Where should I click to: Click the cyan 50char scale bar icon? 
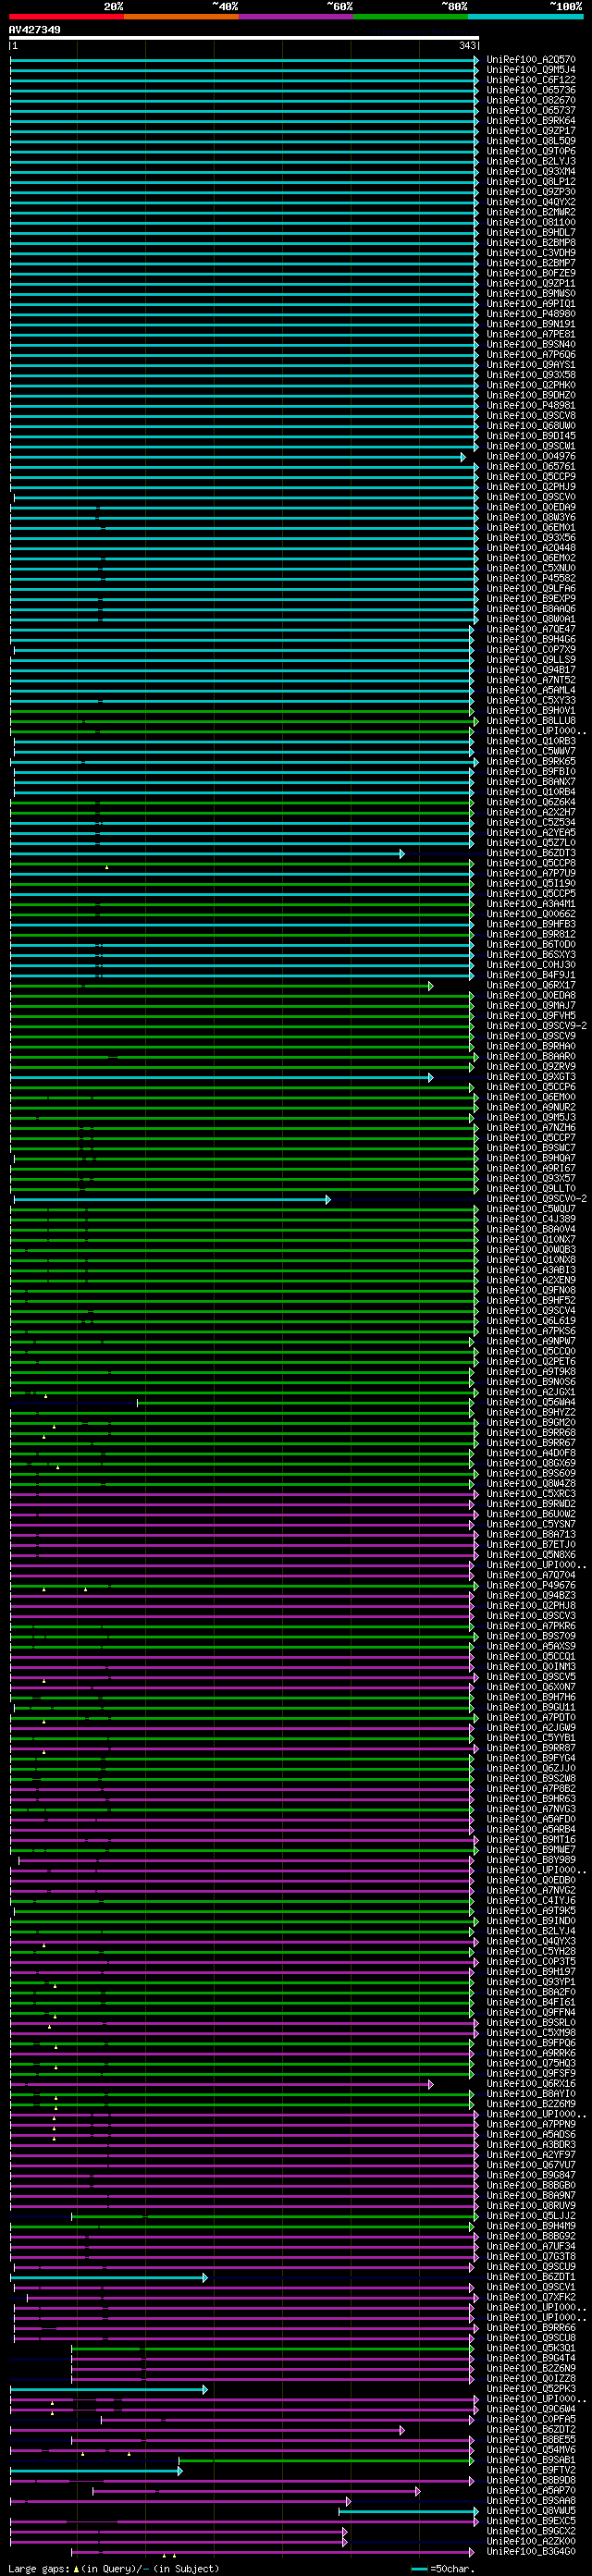click(x=419, y=2569)
